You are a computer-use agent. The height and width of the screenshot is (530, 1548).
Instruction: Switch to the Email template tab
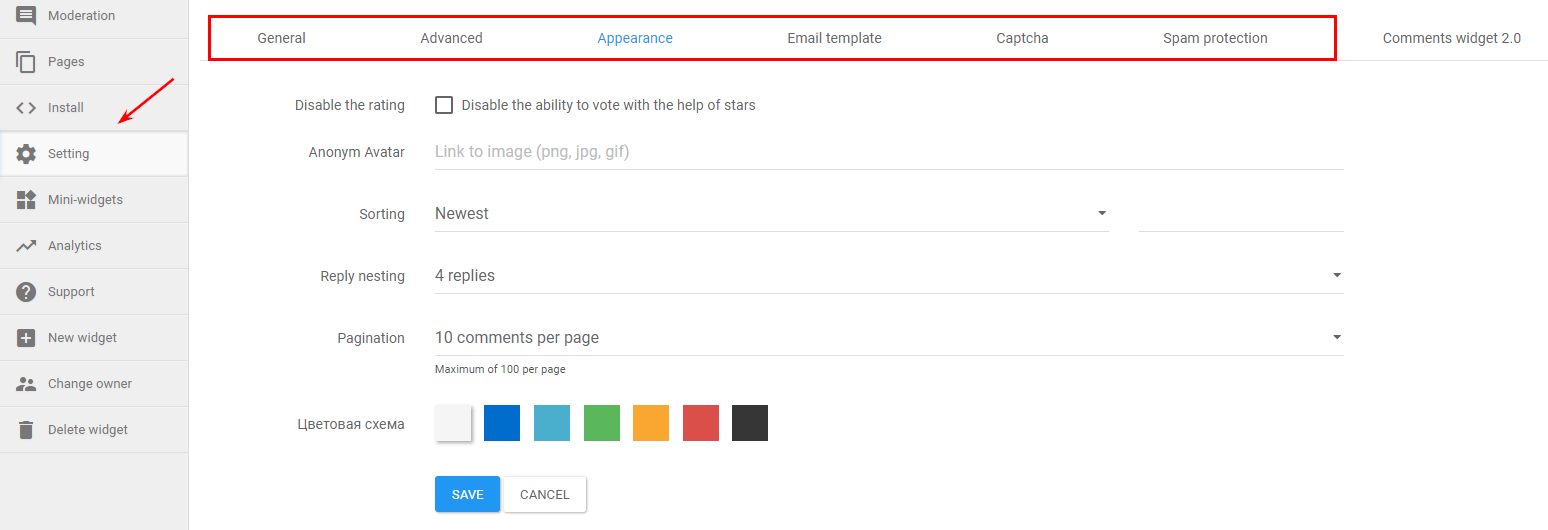(834, 38)
